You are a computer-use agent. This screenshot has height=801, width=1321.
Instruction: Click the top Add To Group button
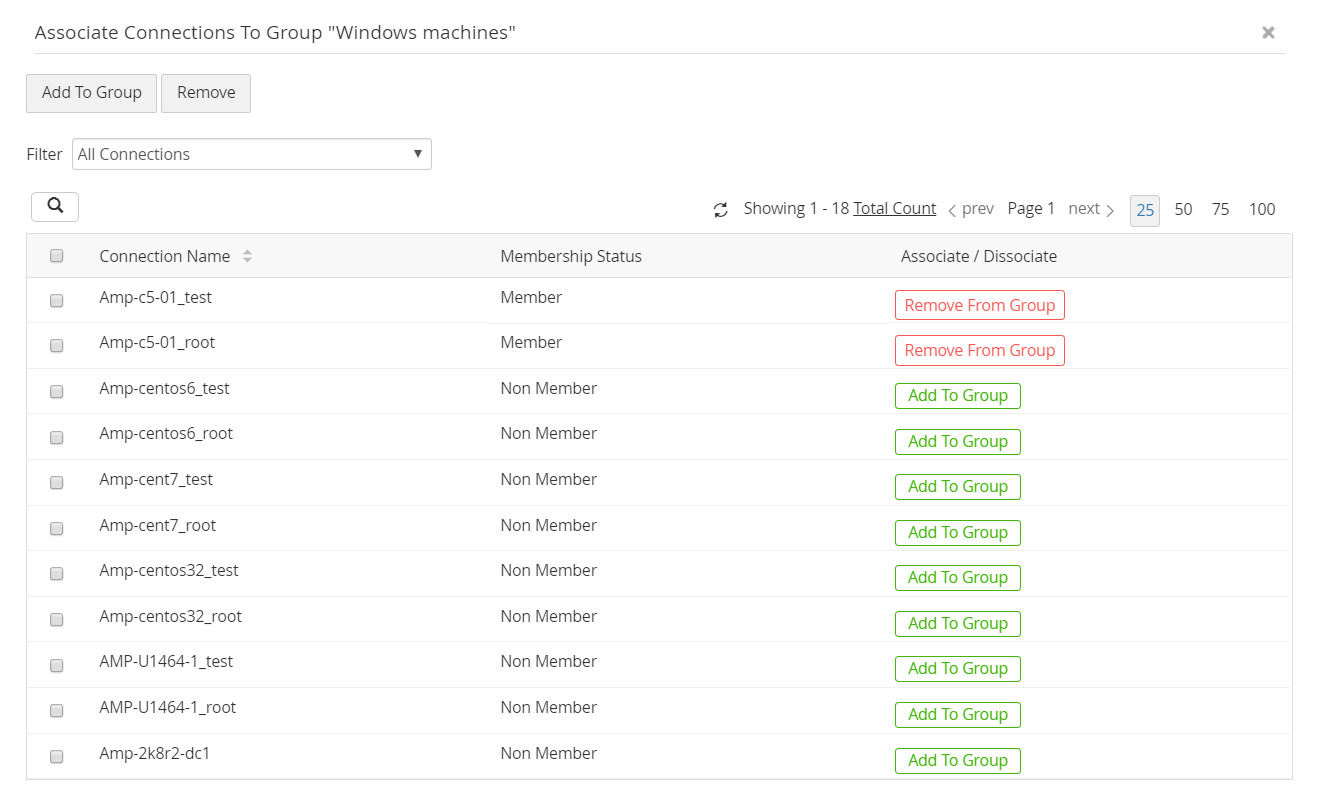pos(91,93)
